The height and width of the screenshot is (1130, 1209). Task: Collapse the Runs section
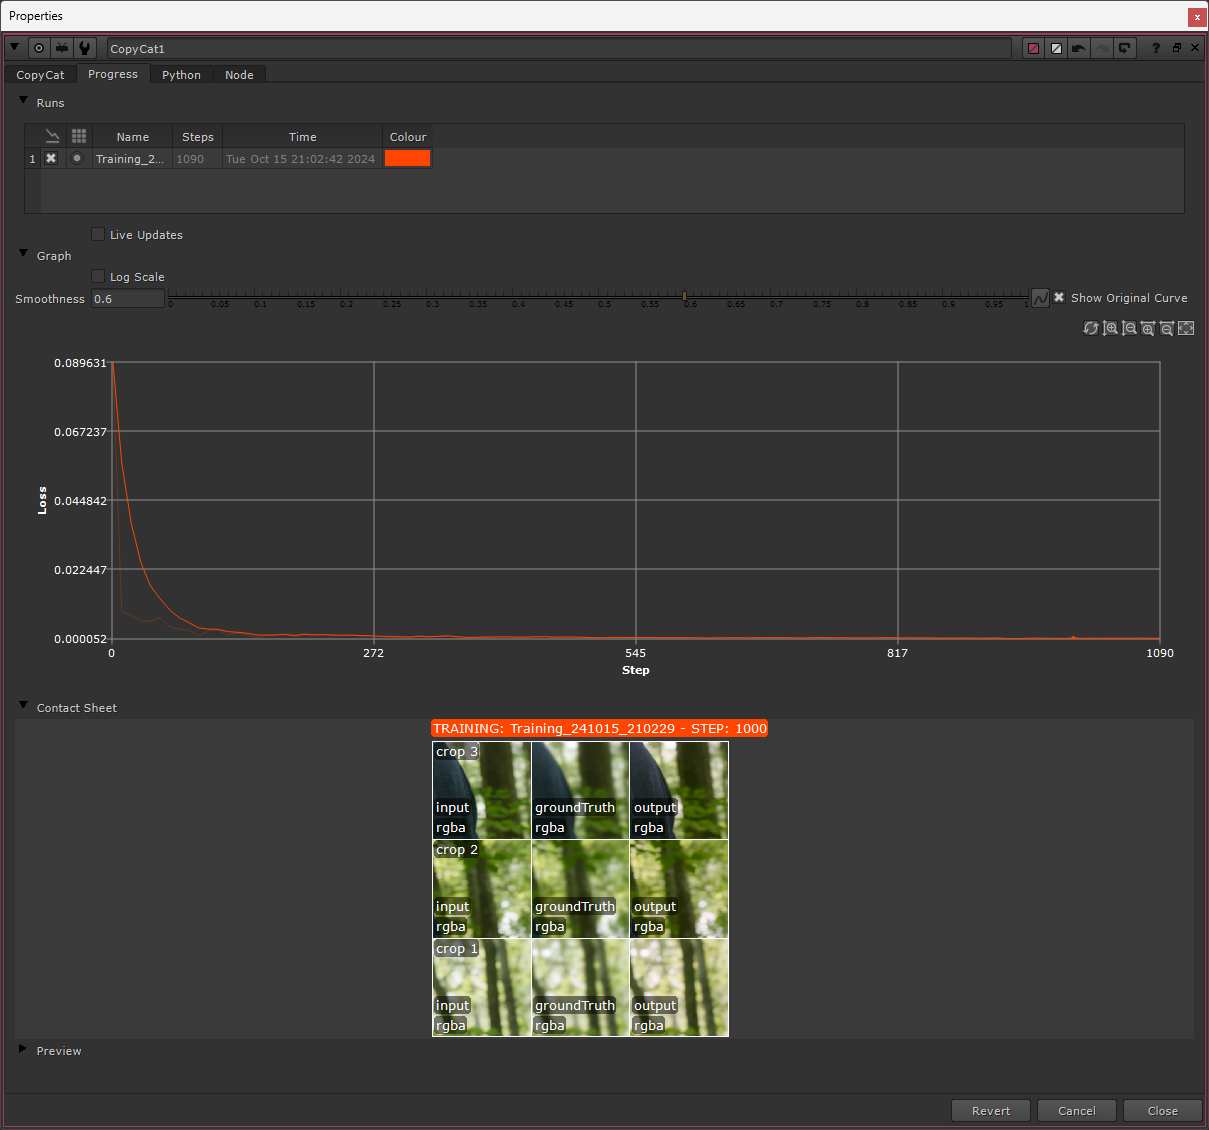click(24, 101)
